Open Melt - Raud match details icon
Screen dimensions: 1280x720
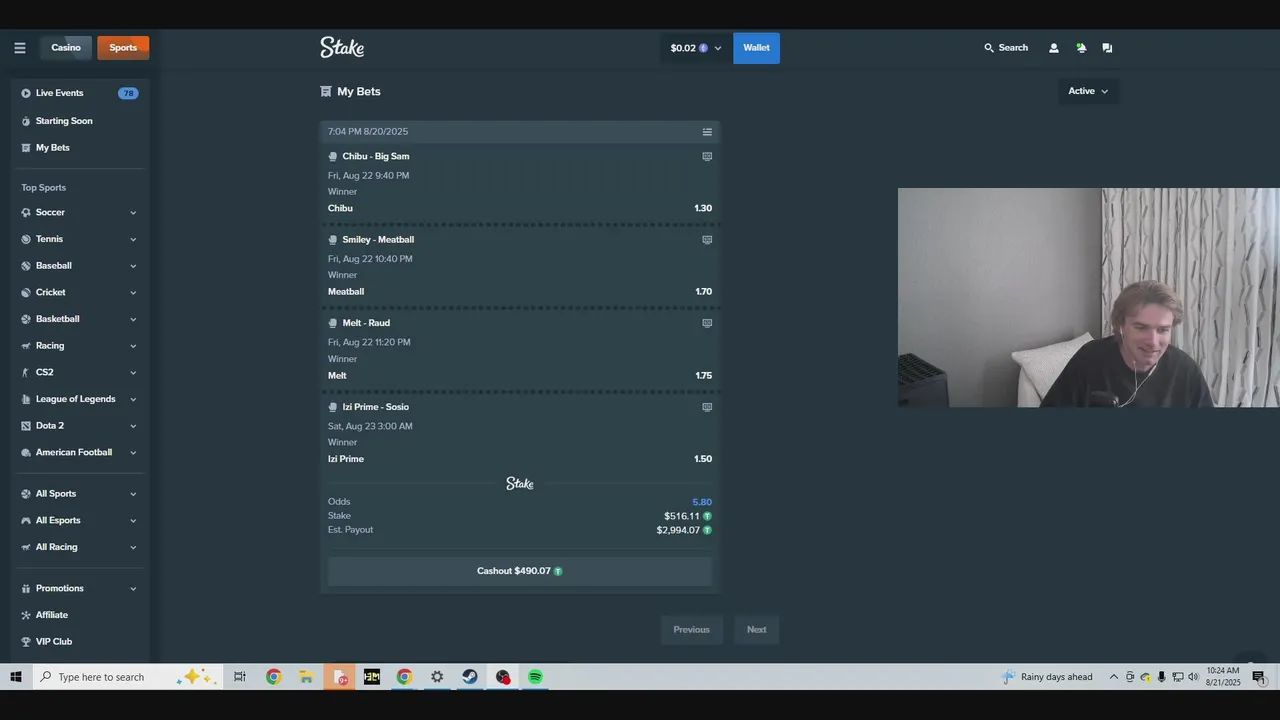tap(707, 323)
